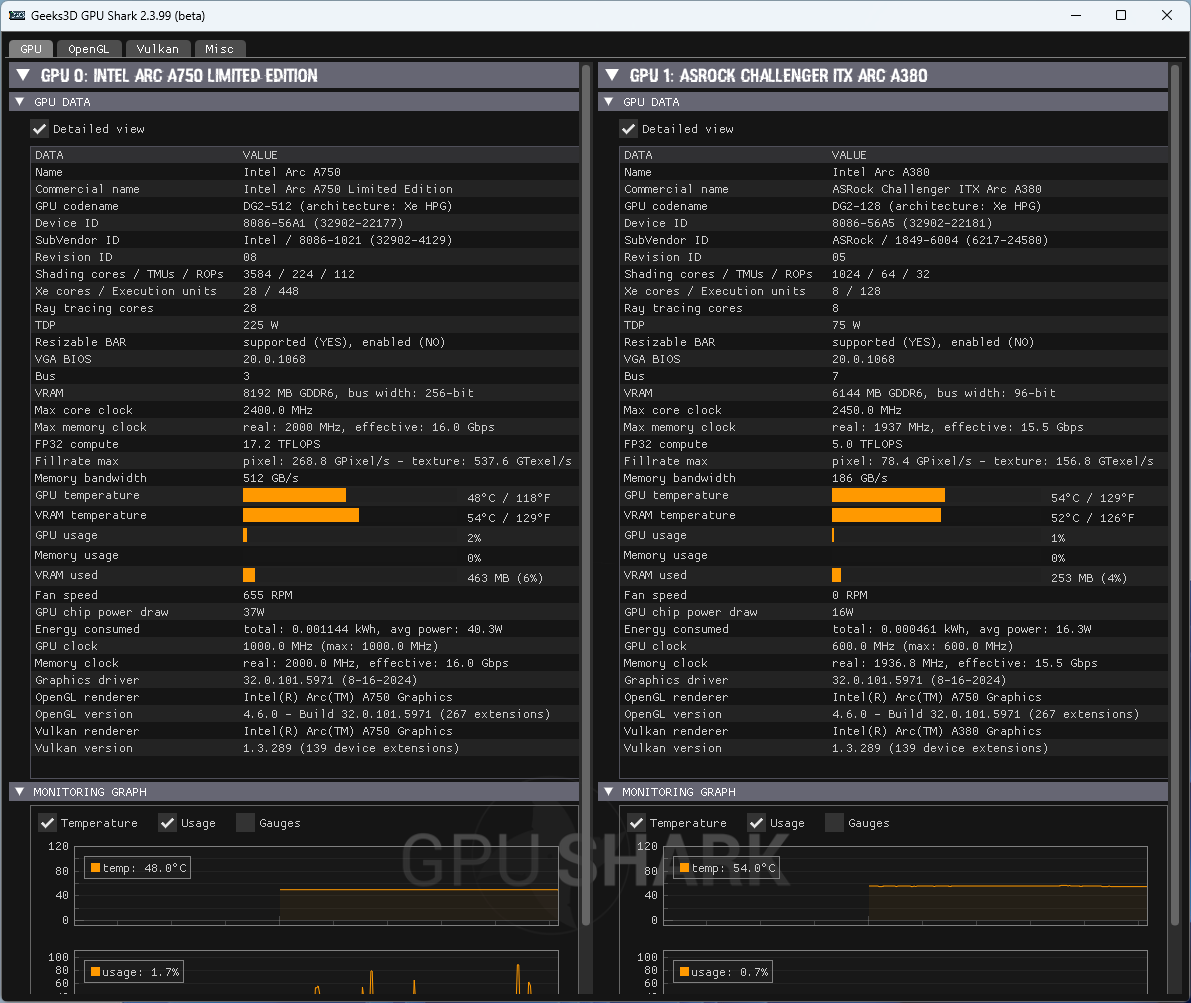This screenshot has width=1191, height=1003.
Task: Click GPU 1 Fan speed value 0 RPM
Action: (849, 595)
